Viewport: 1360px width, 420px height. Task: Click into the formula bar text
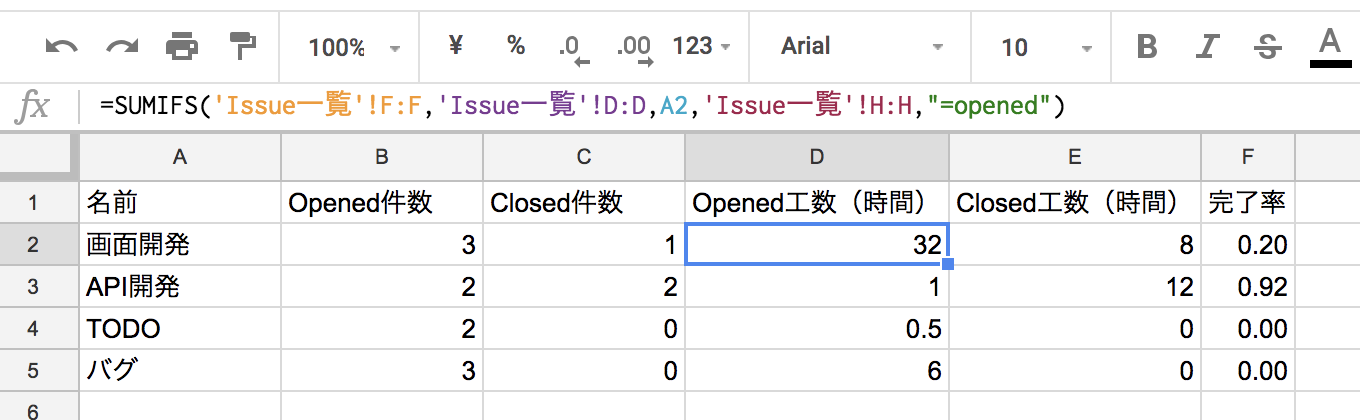click(582, 106)
